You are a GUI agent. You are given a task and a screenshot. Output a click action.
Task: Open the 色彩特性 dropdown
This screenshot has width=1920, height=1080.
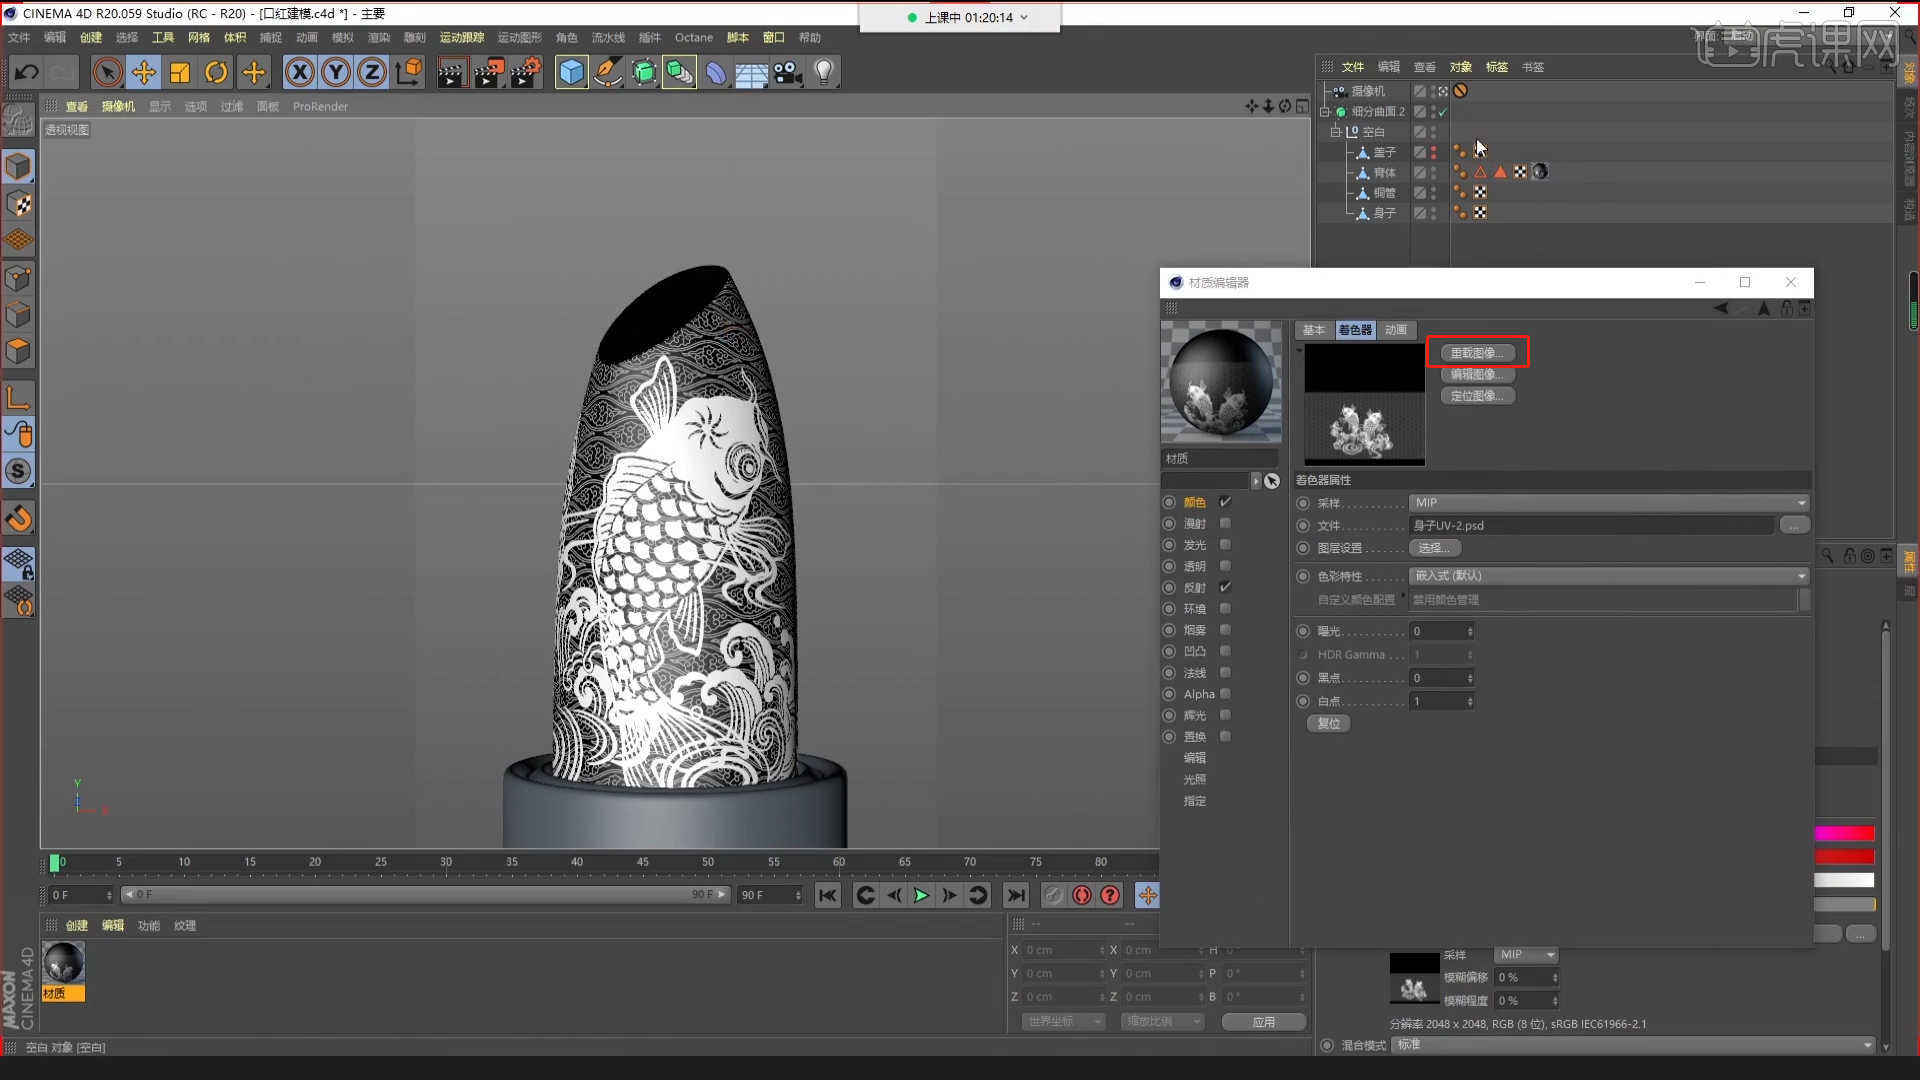tap(1609, 576)
